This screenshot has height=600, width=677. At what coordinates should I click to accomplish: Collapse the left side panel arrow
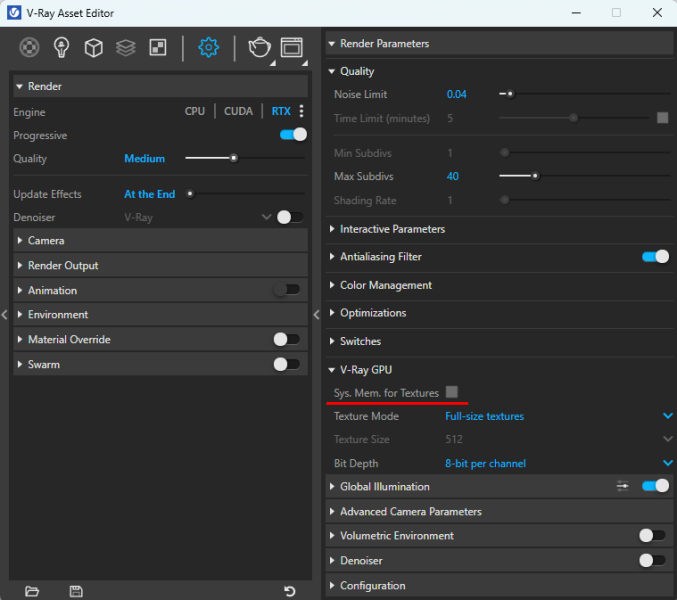(x=4, y=315)
